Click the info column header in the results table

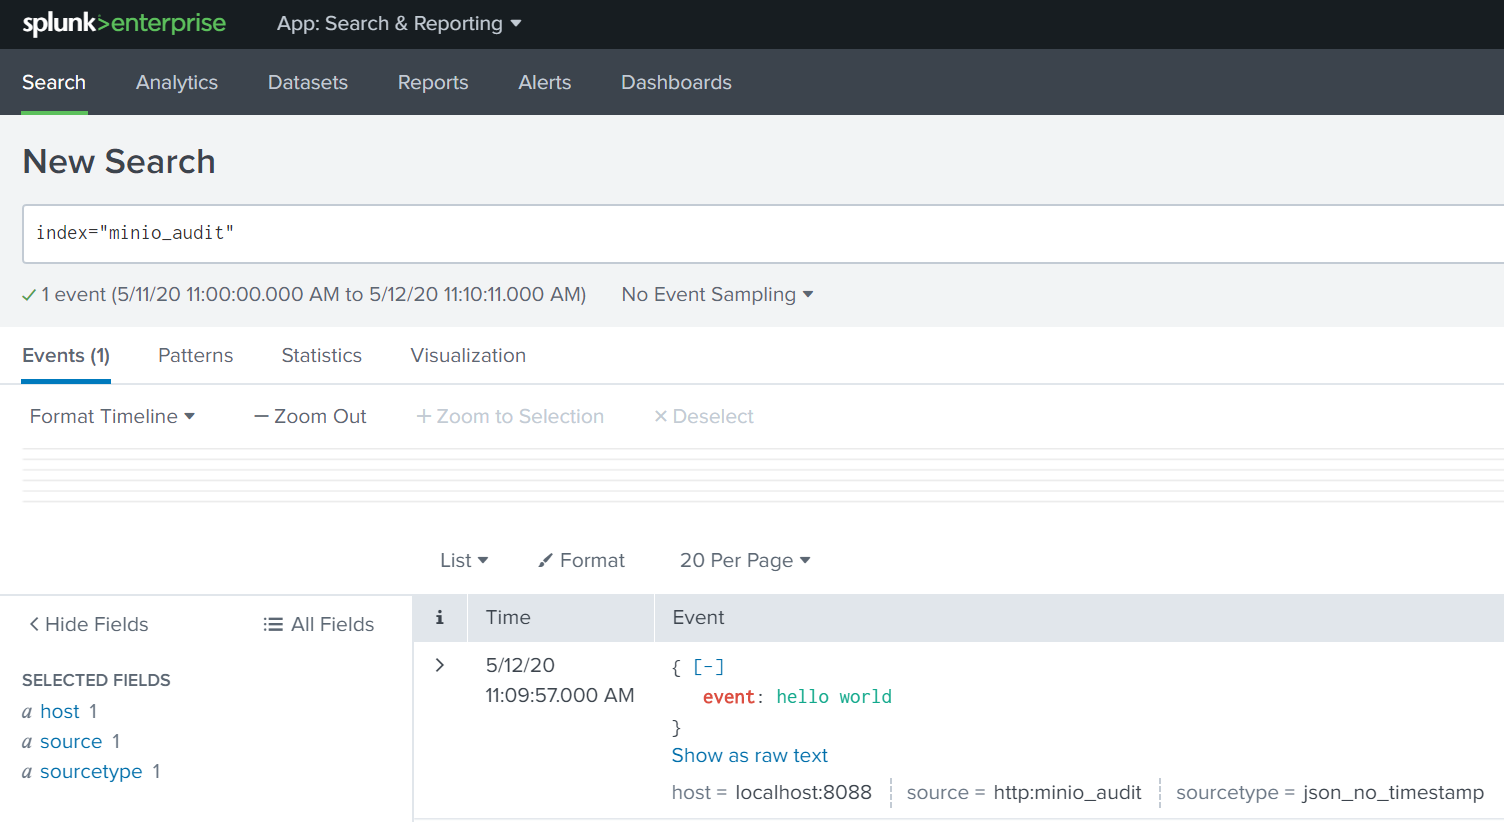tap(440, 617)
